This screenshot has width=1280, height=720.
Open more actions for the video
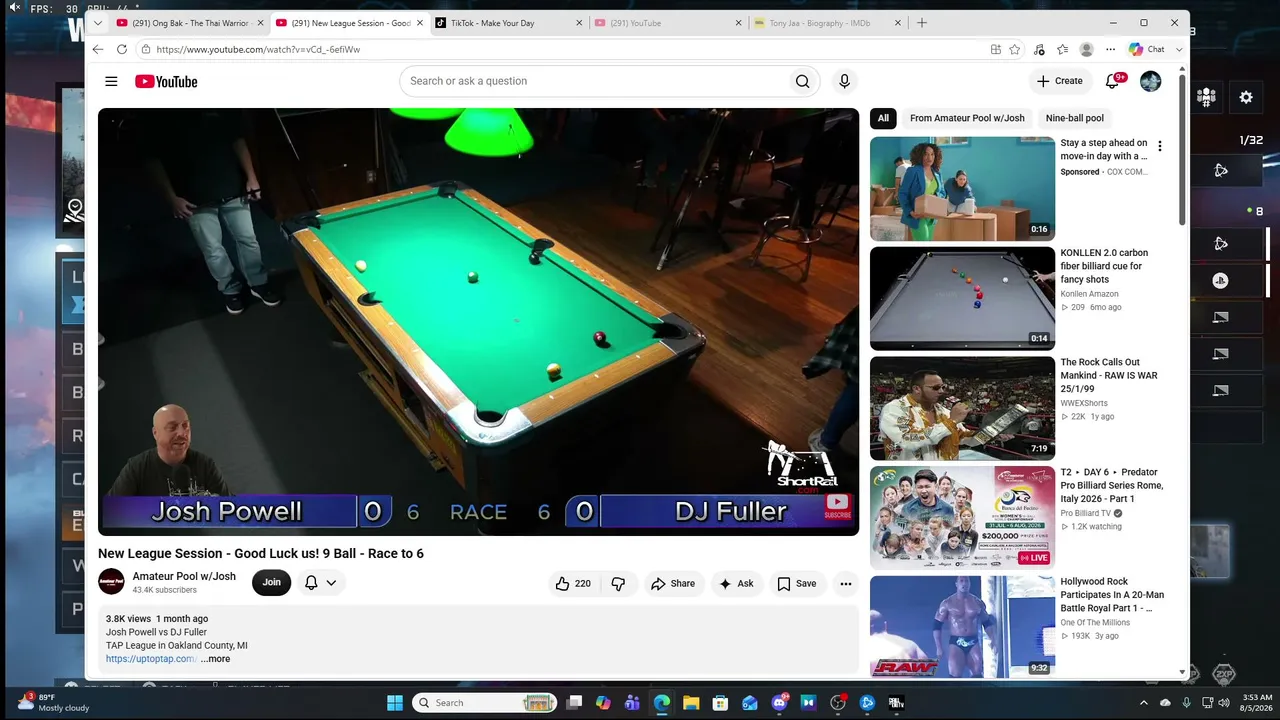846,584
